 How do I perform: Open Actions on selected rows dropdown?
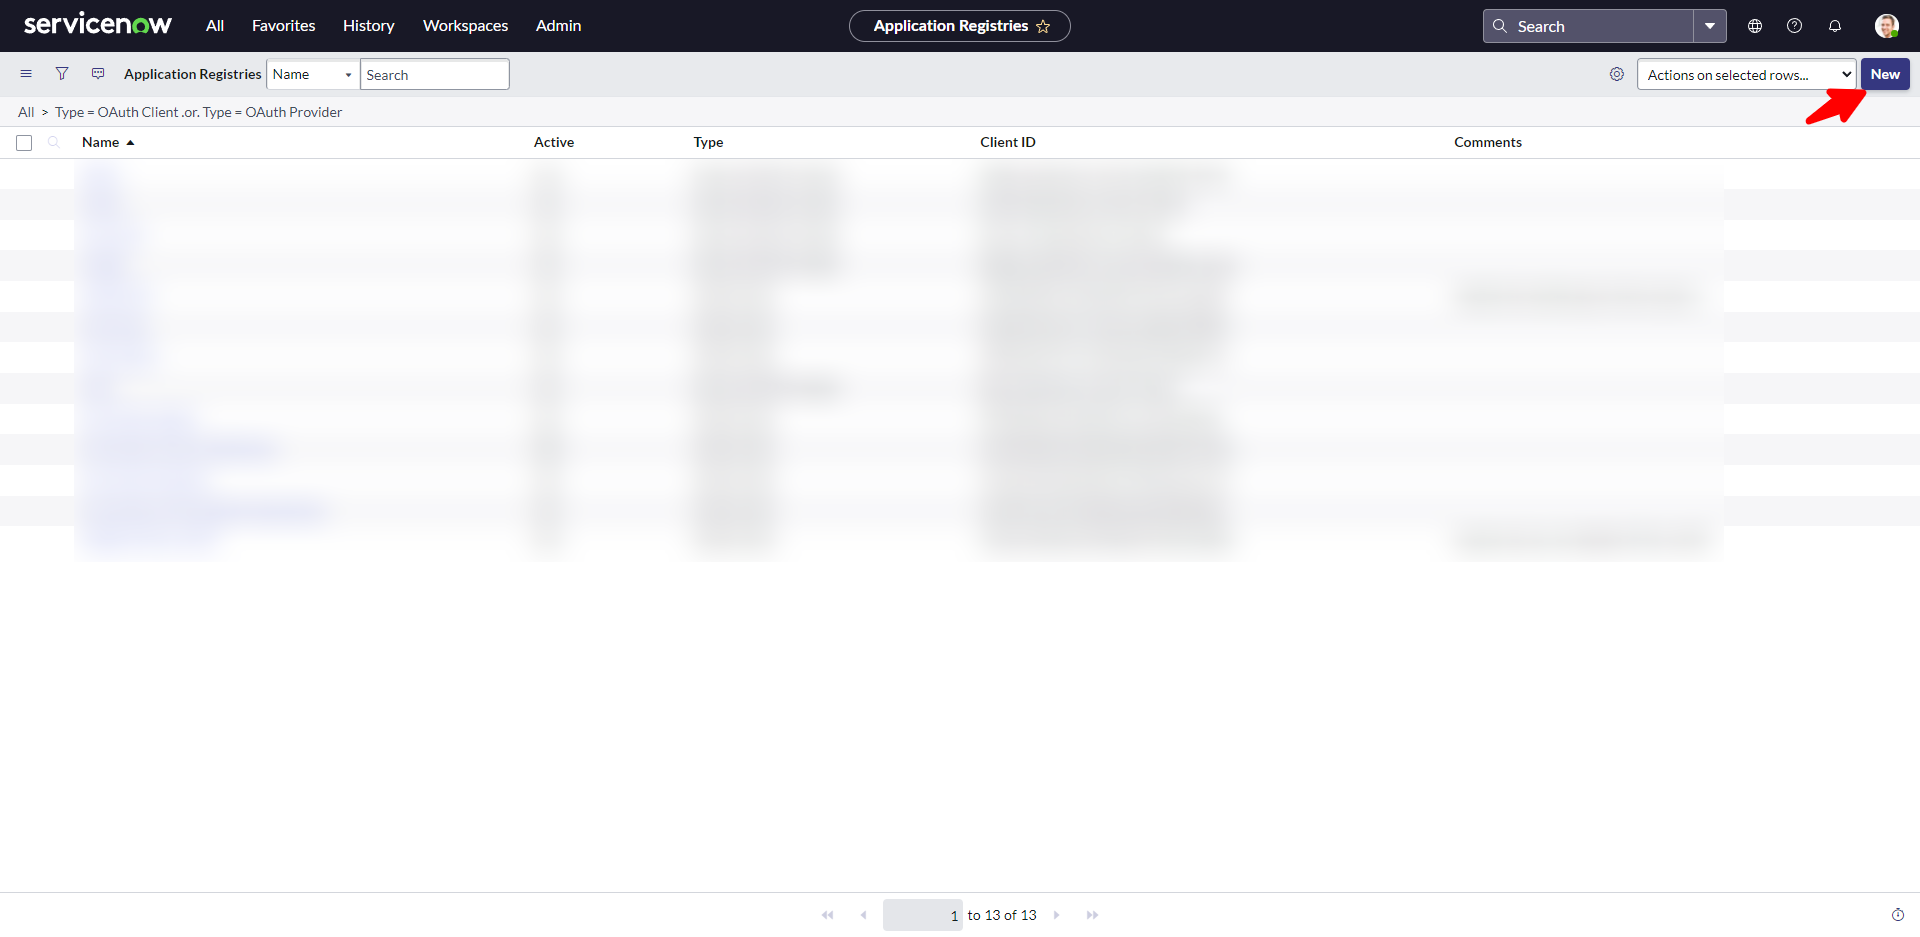[x=1746, y=74]
